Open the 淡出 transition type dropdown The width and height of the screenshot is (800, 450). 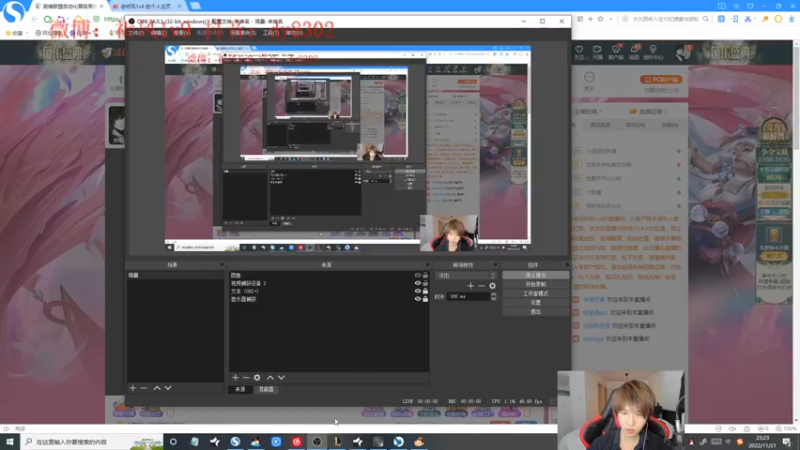coord(466,276)
